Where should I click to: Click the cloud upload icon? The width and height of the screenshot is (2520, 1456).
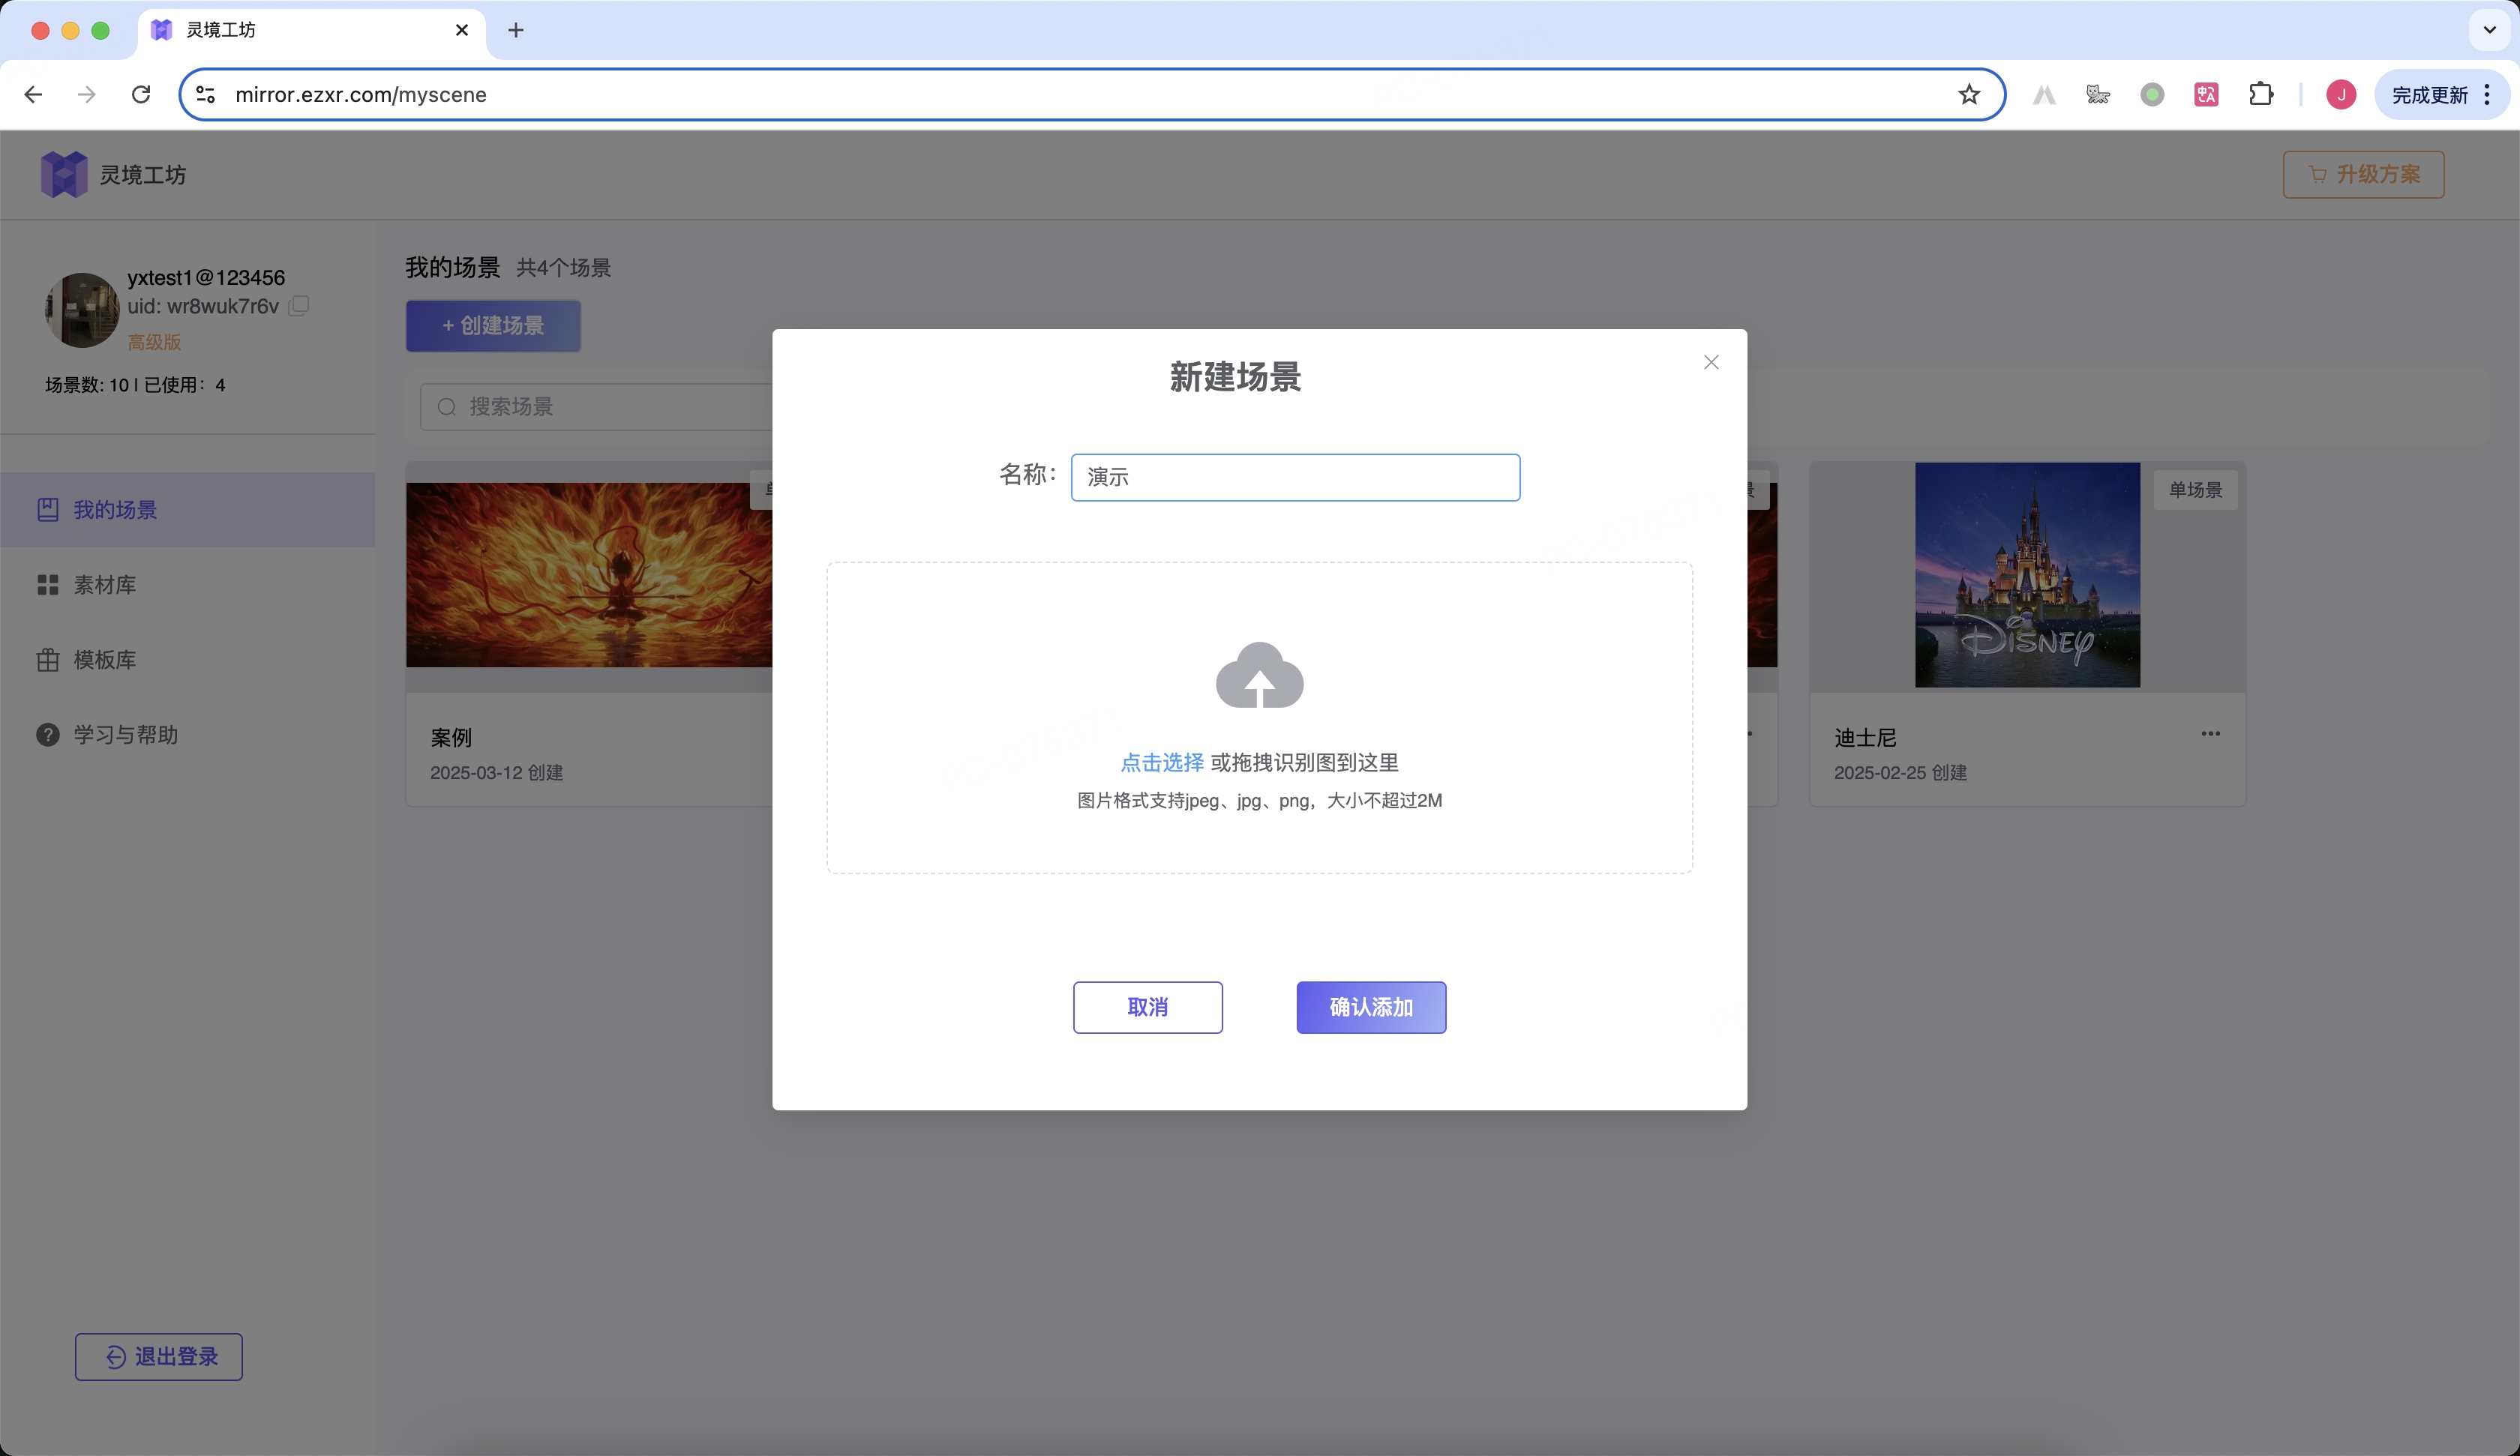(x=1259, y=675)
